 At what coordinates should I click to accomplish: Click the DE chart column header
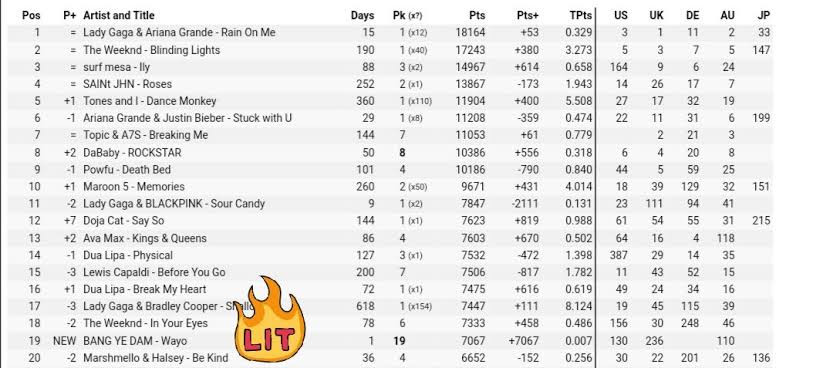click(692, 15)
